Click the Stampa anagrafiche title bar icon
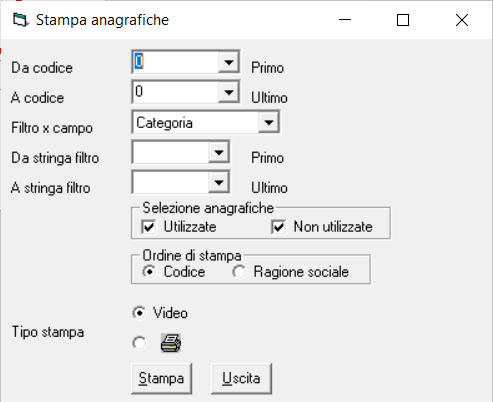This screenshot has height=402, width=493. point(21,20)
